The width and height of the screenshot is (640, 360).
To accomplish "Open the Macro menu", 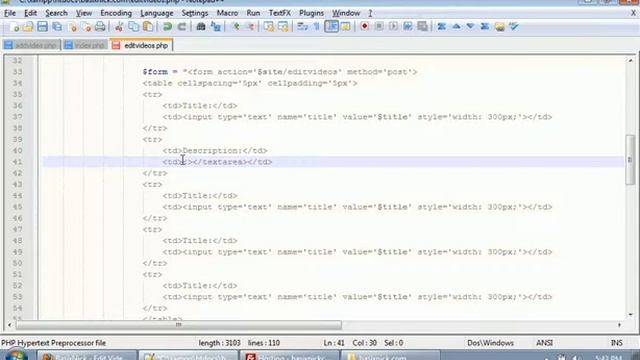I will click(227, 13).
